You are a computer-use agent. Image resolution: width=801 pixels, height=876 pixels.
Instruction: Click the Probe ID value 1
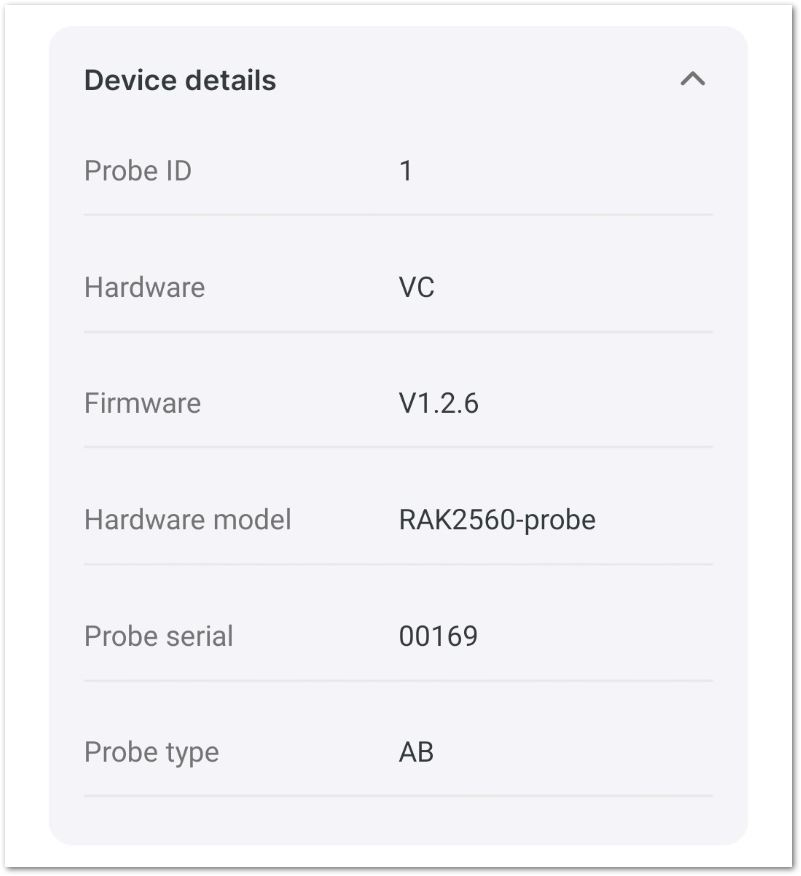406,170
